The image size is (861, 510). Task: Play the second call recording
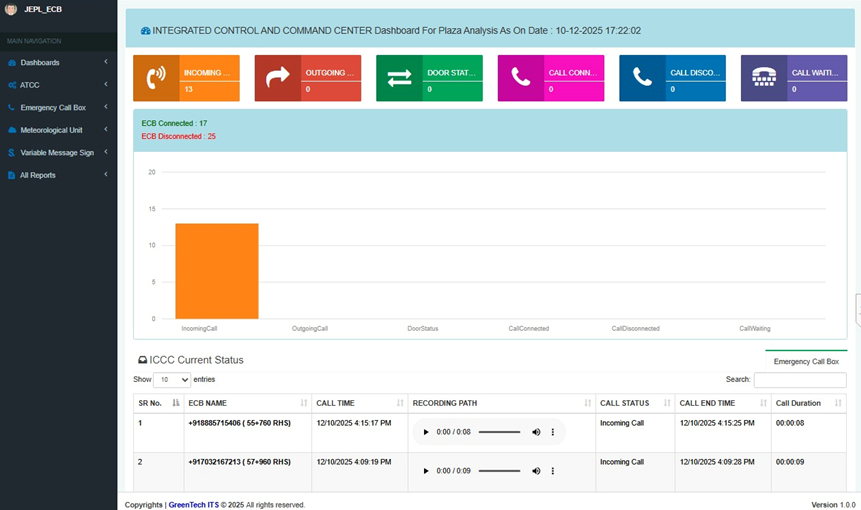point(426,471)
